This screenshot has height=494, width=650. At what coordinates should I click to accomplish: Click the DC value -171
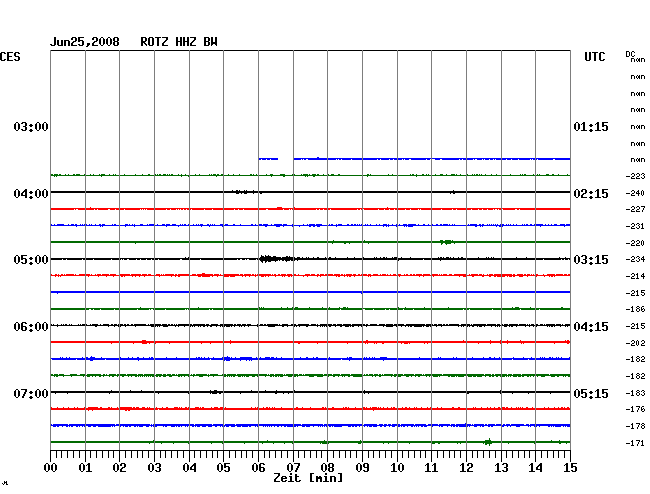[635, 443]
